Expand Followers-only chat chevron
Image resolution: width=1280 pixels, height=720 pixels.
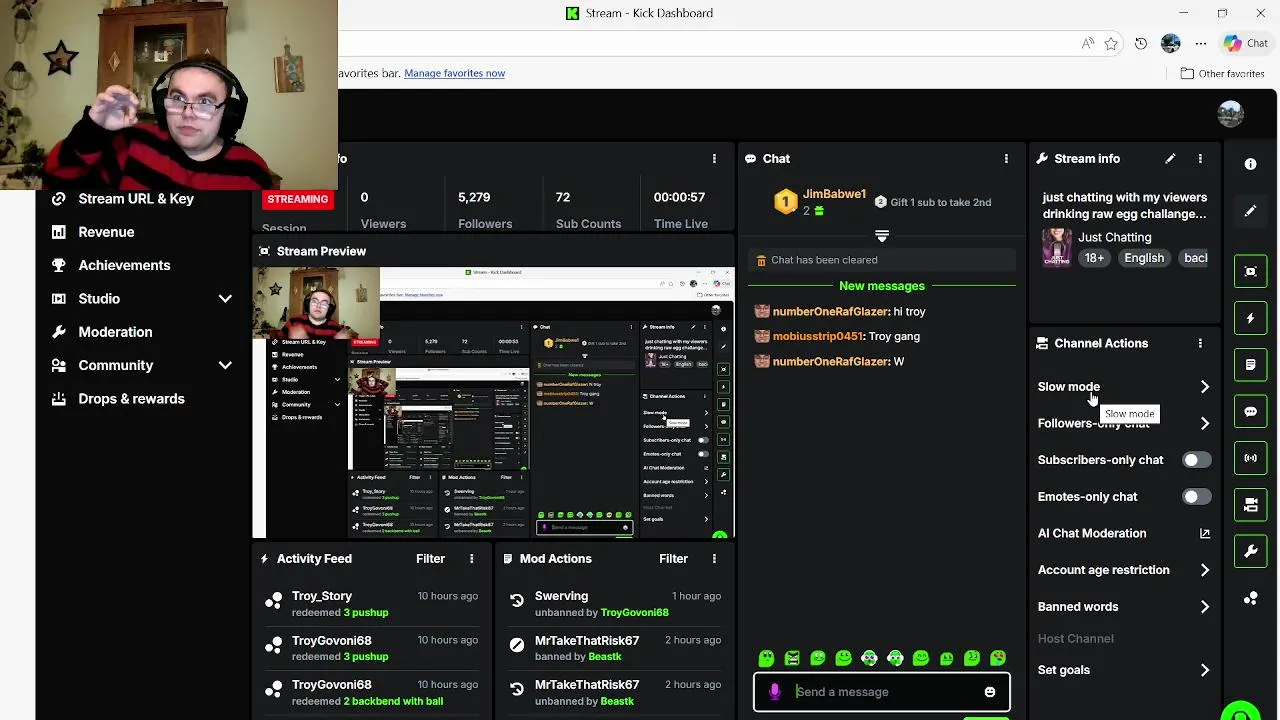point(1204,424)
